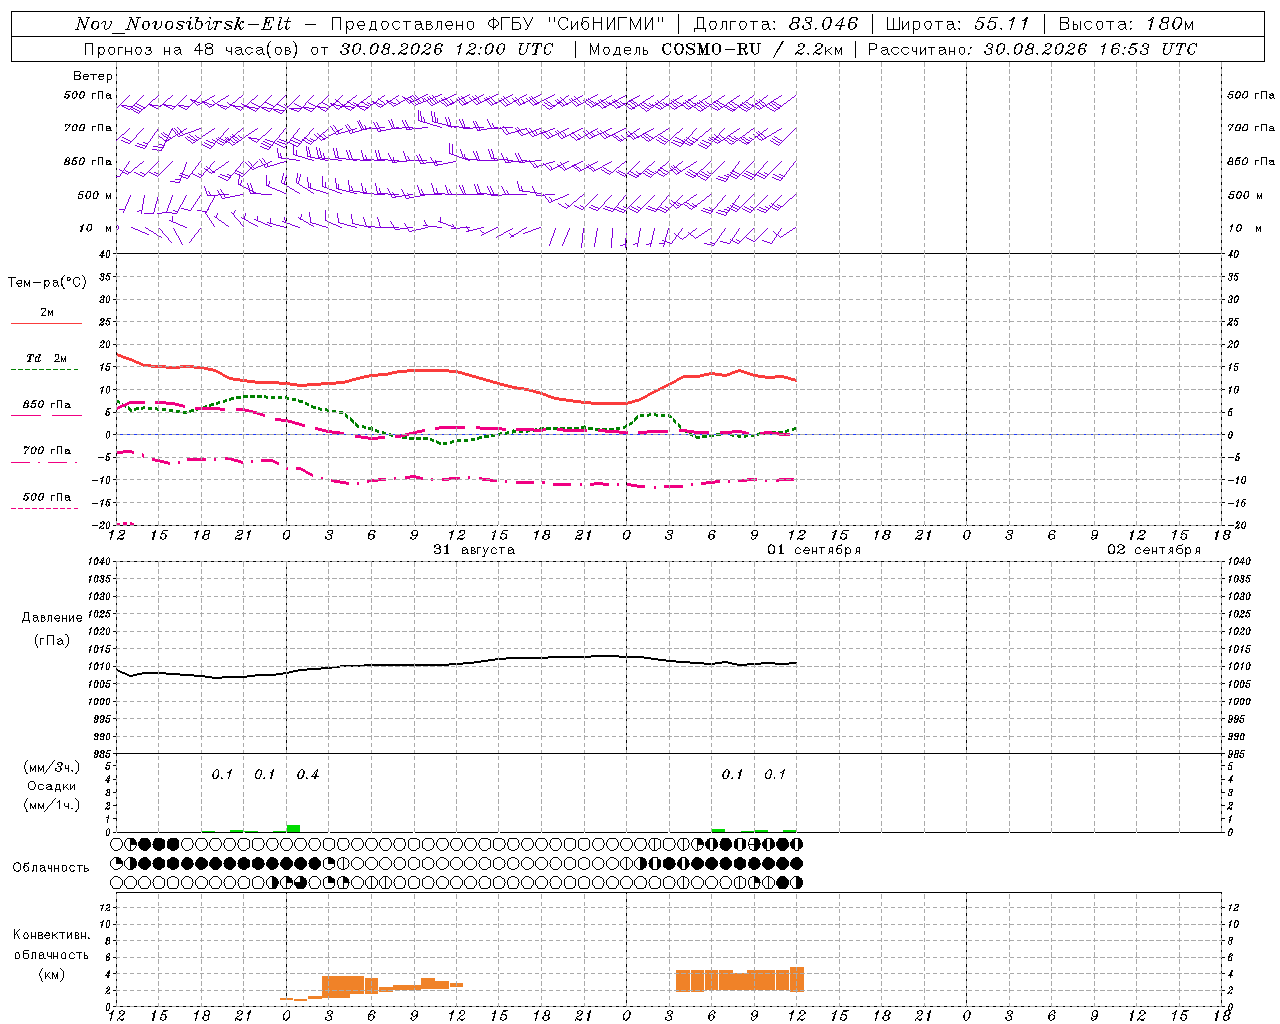
Task: Click the Конвективн. облачность label
Action: coord(51,954)
